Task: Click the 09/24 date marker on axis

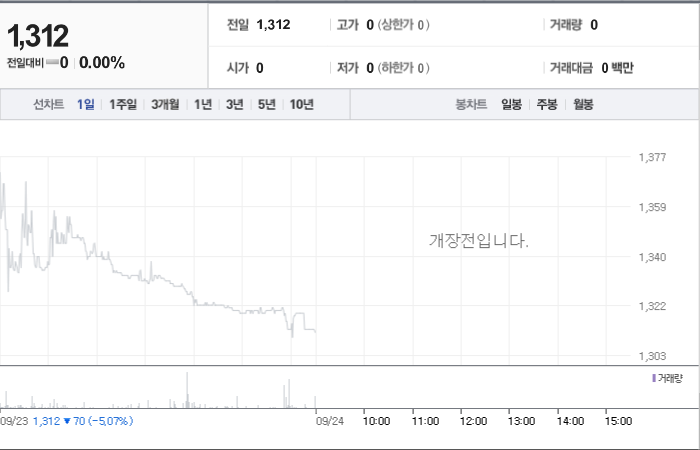Action: click(x=330, y=421)
